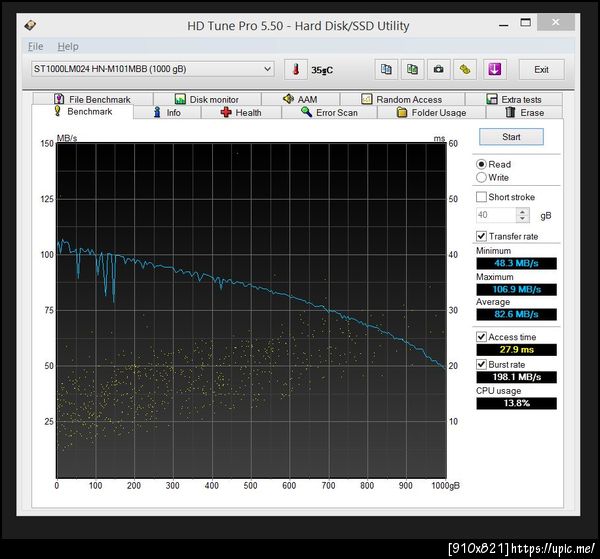Click the copy info to clipboard icon
The image size is (600, 559).
tap(386, 70)
